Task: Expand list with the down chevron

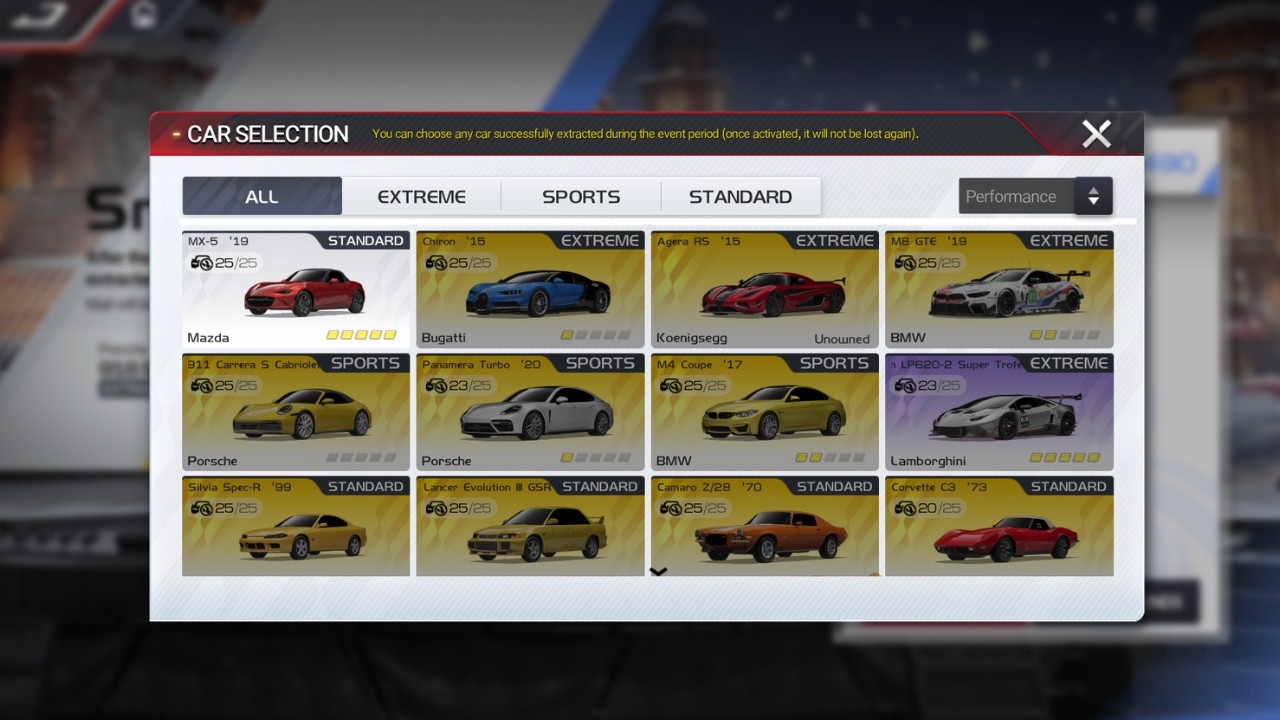Action: (x=658, y=572)
